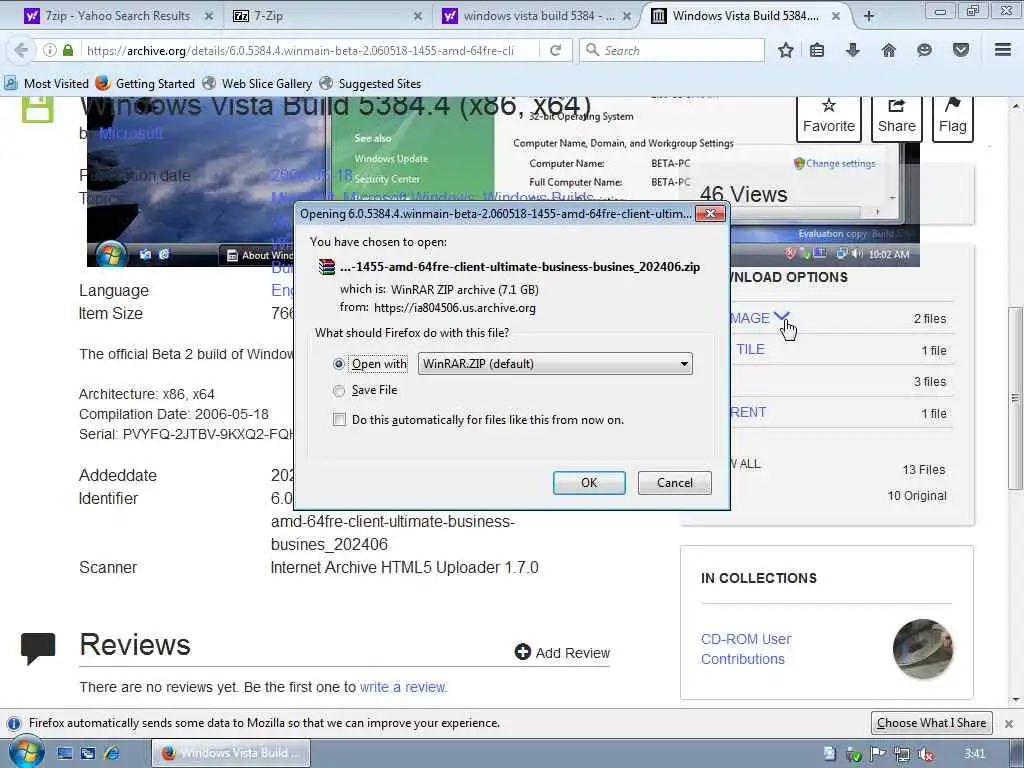The width and height of the screenshot is (1024, 768).
Task: Click the CD-ROM collection thumbnail image
Action: pyautogui.click(x=923, y=648)
